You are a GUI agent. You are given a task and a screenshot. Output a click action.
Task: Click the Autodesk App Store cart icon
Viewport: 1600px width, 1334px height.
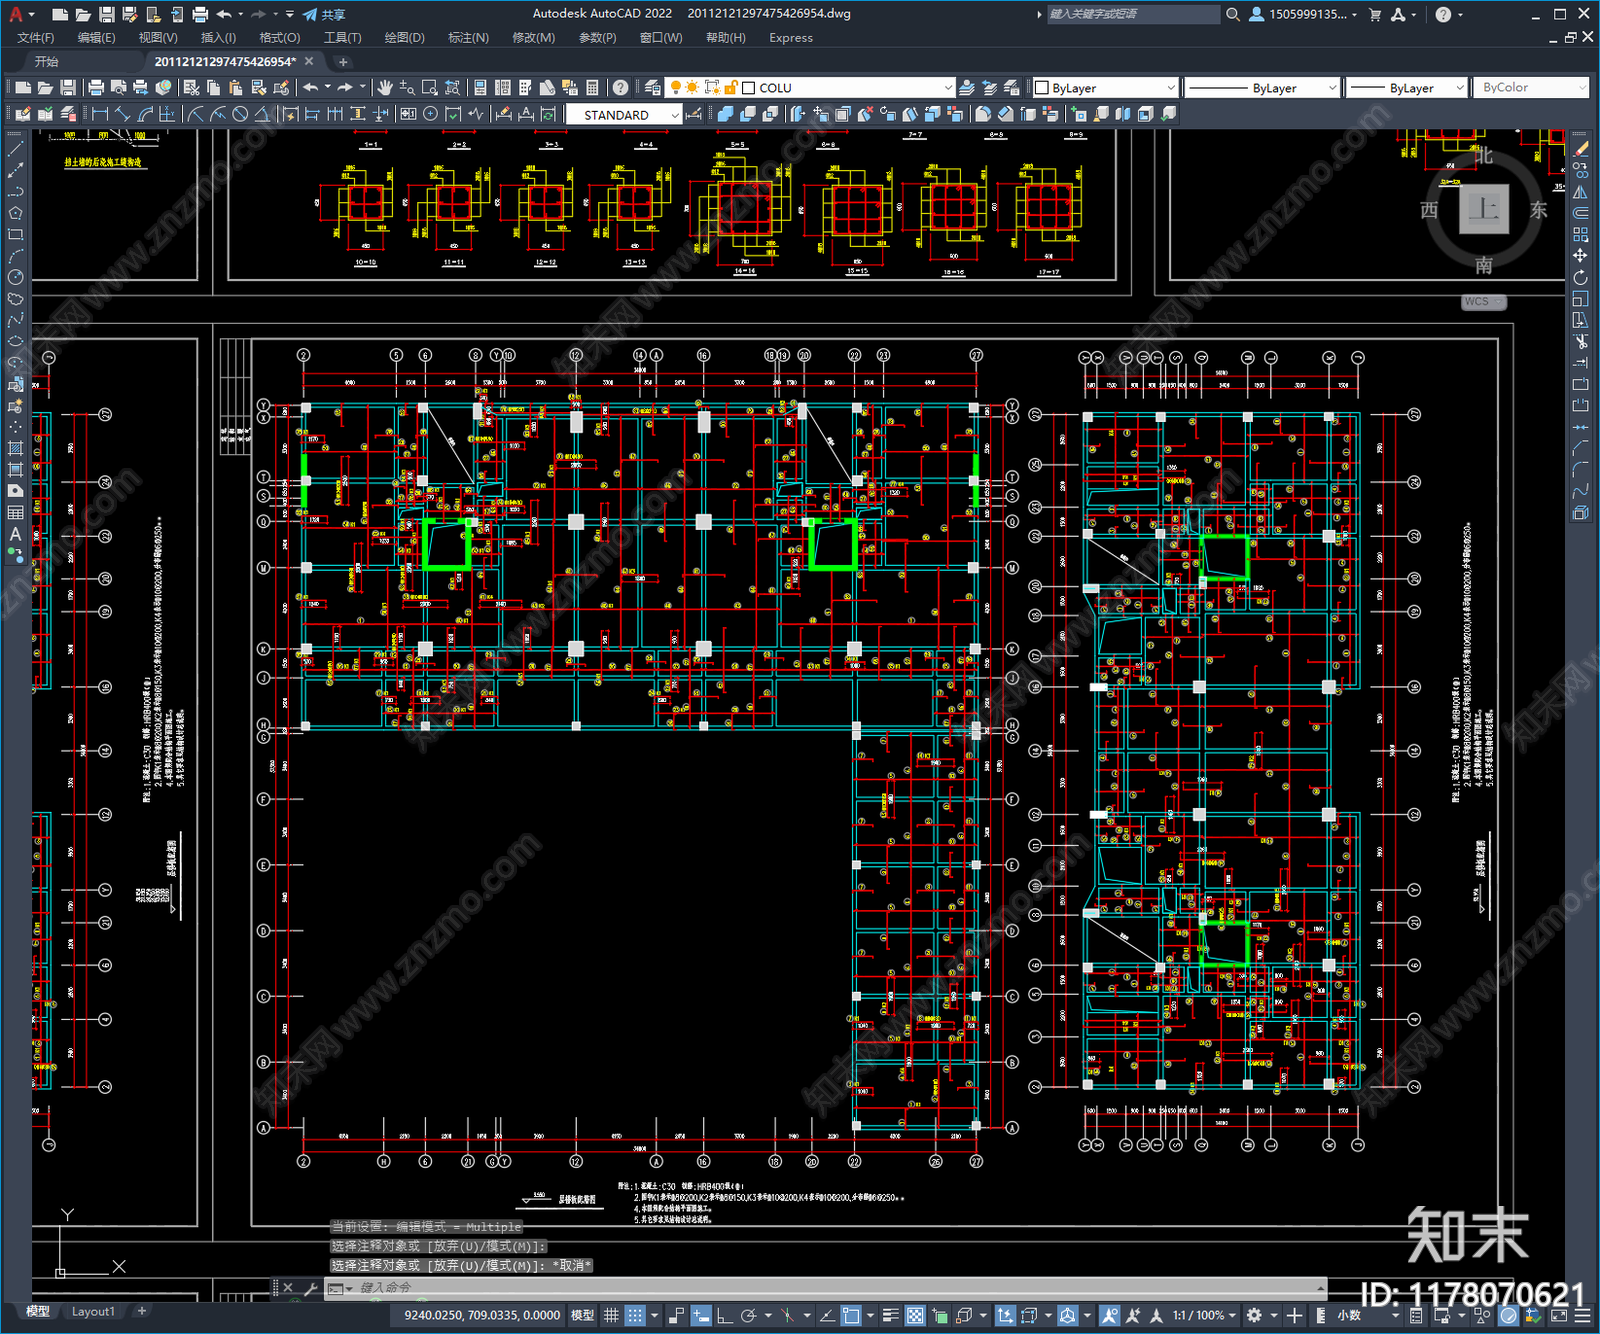click(x=1375, y=14)
